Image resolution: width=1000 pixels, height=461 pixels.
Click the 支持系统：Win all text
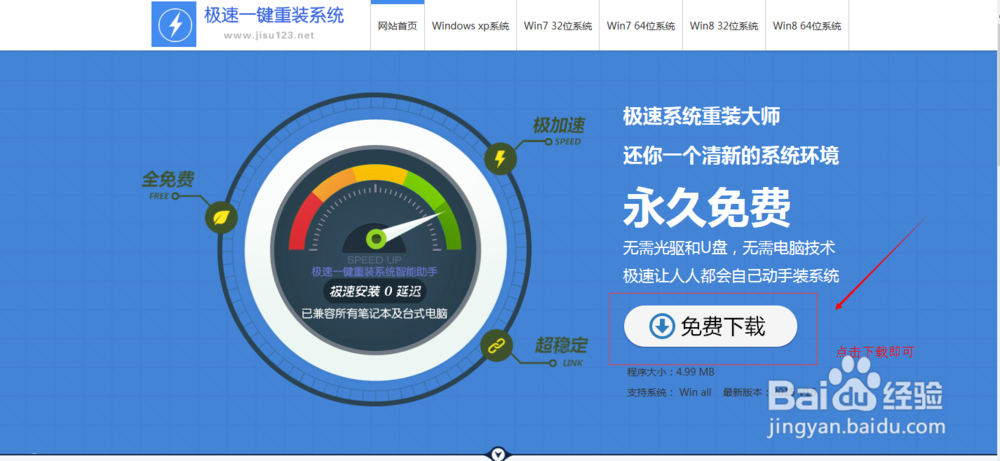(x=669, y=392)
